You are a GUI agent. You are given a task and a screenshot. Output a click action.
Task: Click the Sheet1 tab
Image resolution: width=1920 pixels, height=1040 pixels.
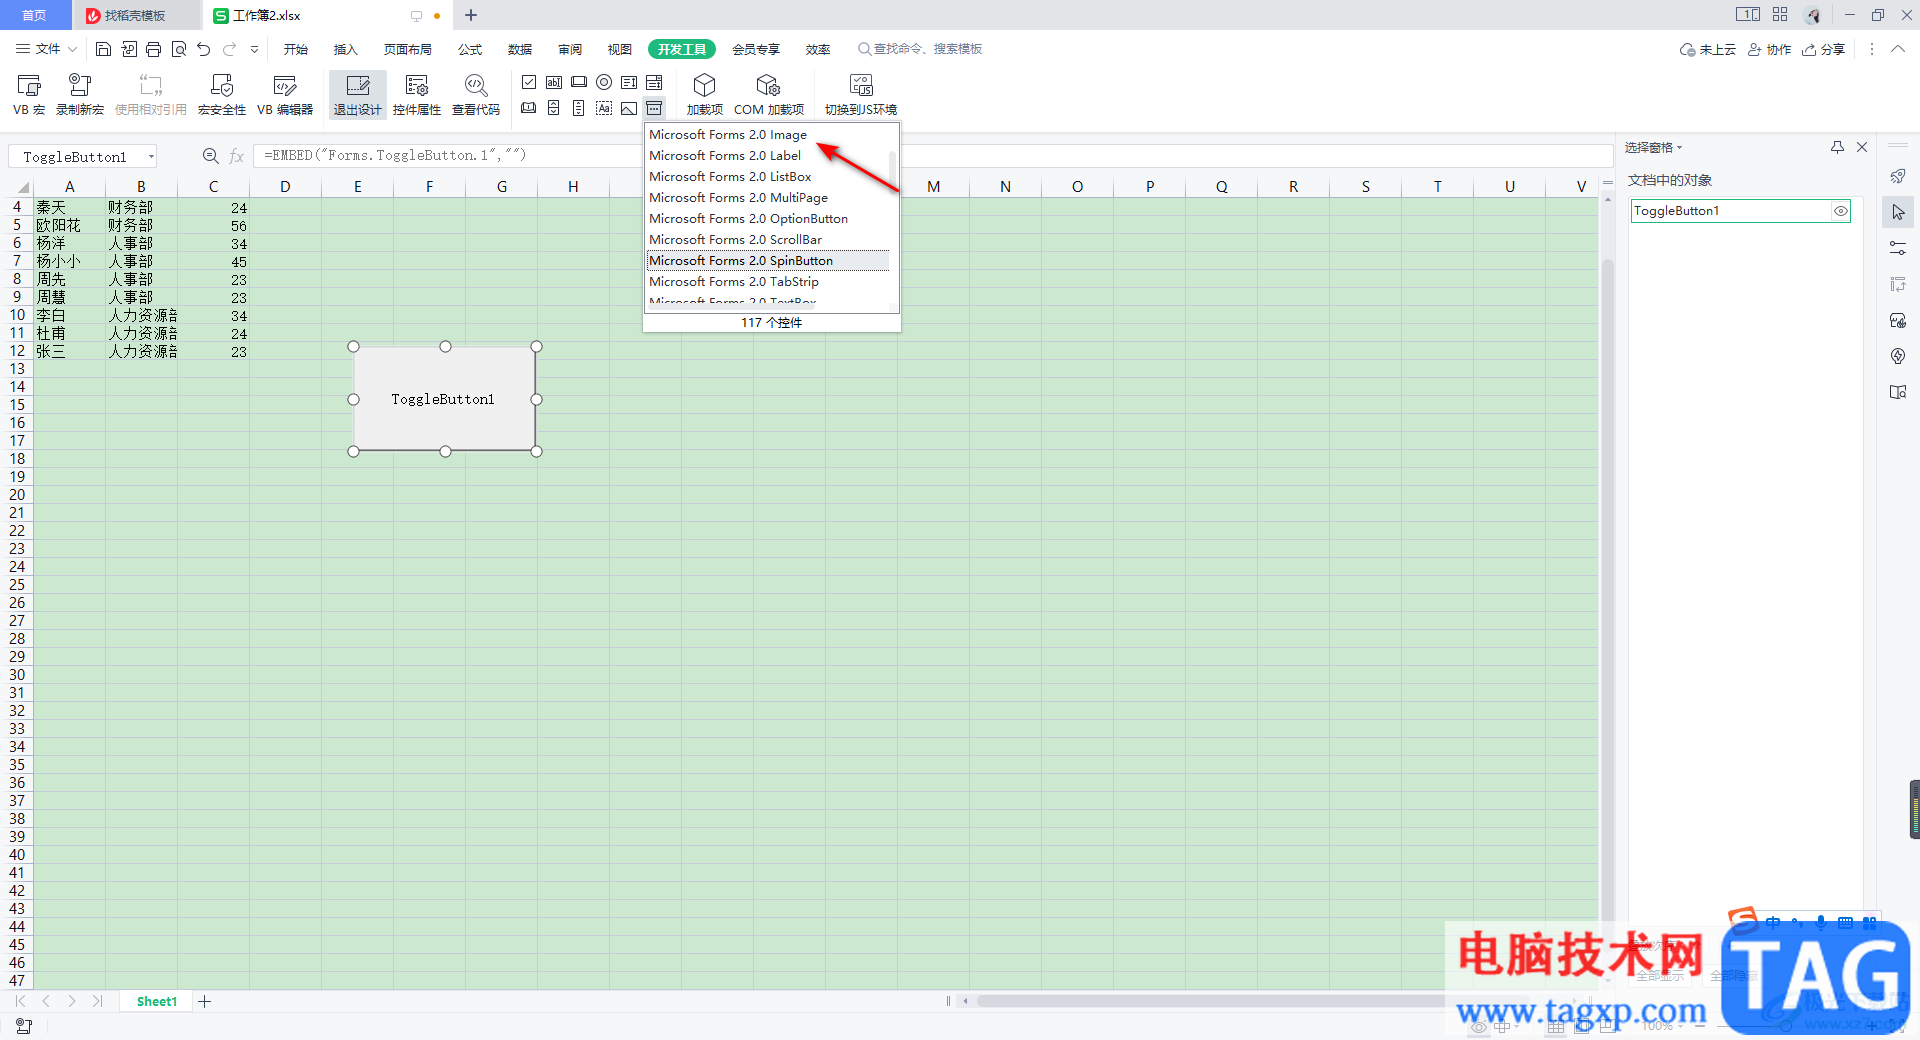(x=157, y=1001)
